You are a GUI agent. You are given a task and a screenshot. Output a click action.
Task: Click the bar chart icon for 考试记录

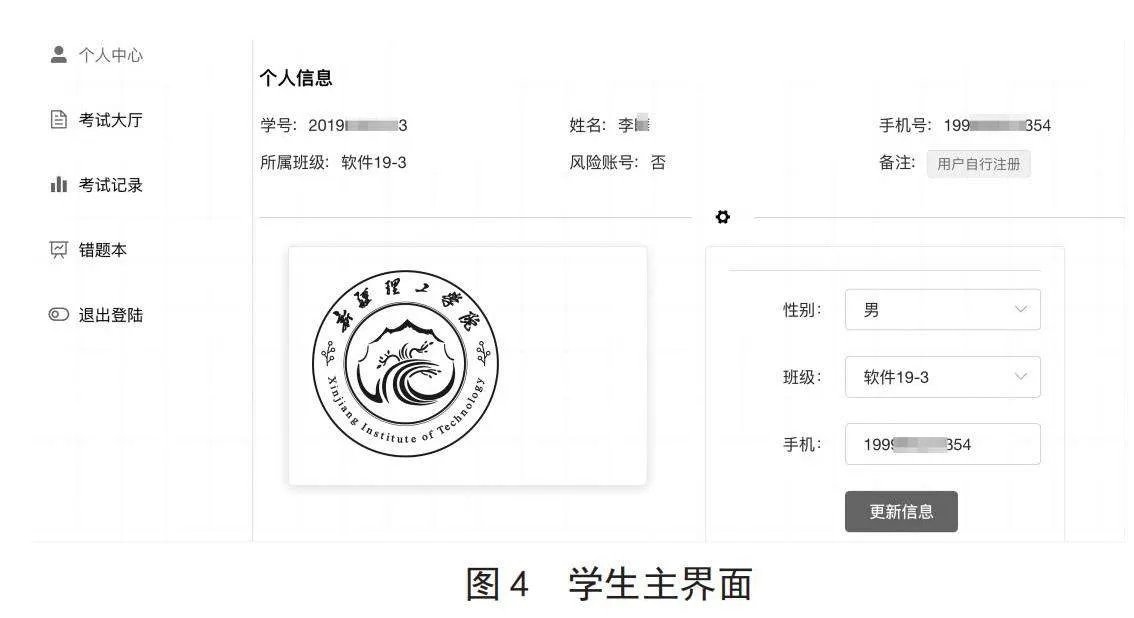(59, 184)
